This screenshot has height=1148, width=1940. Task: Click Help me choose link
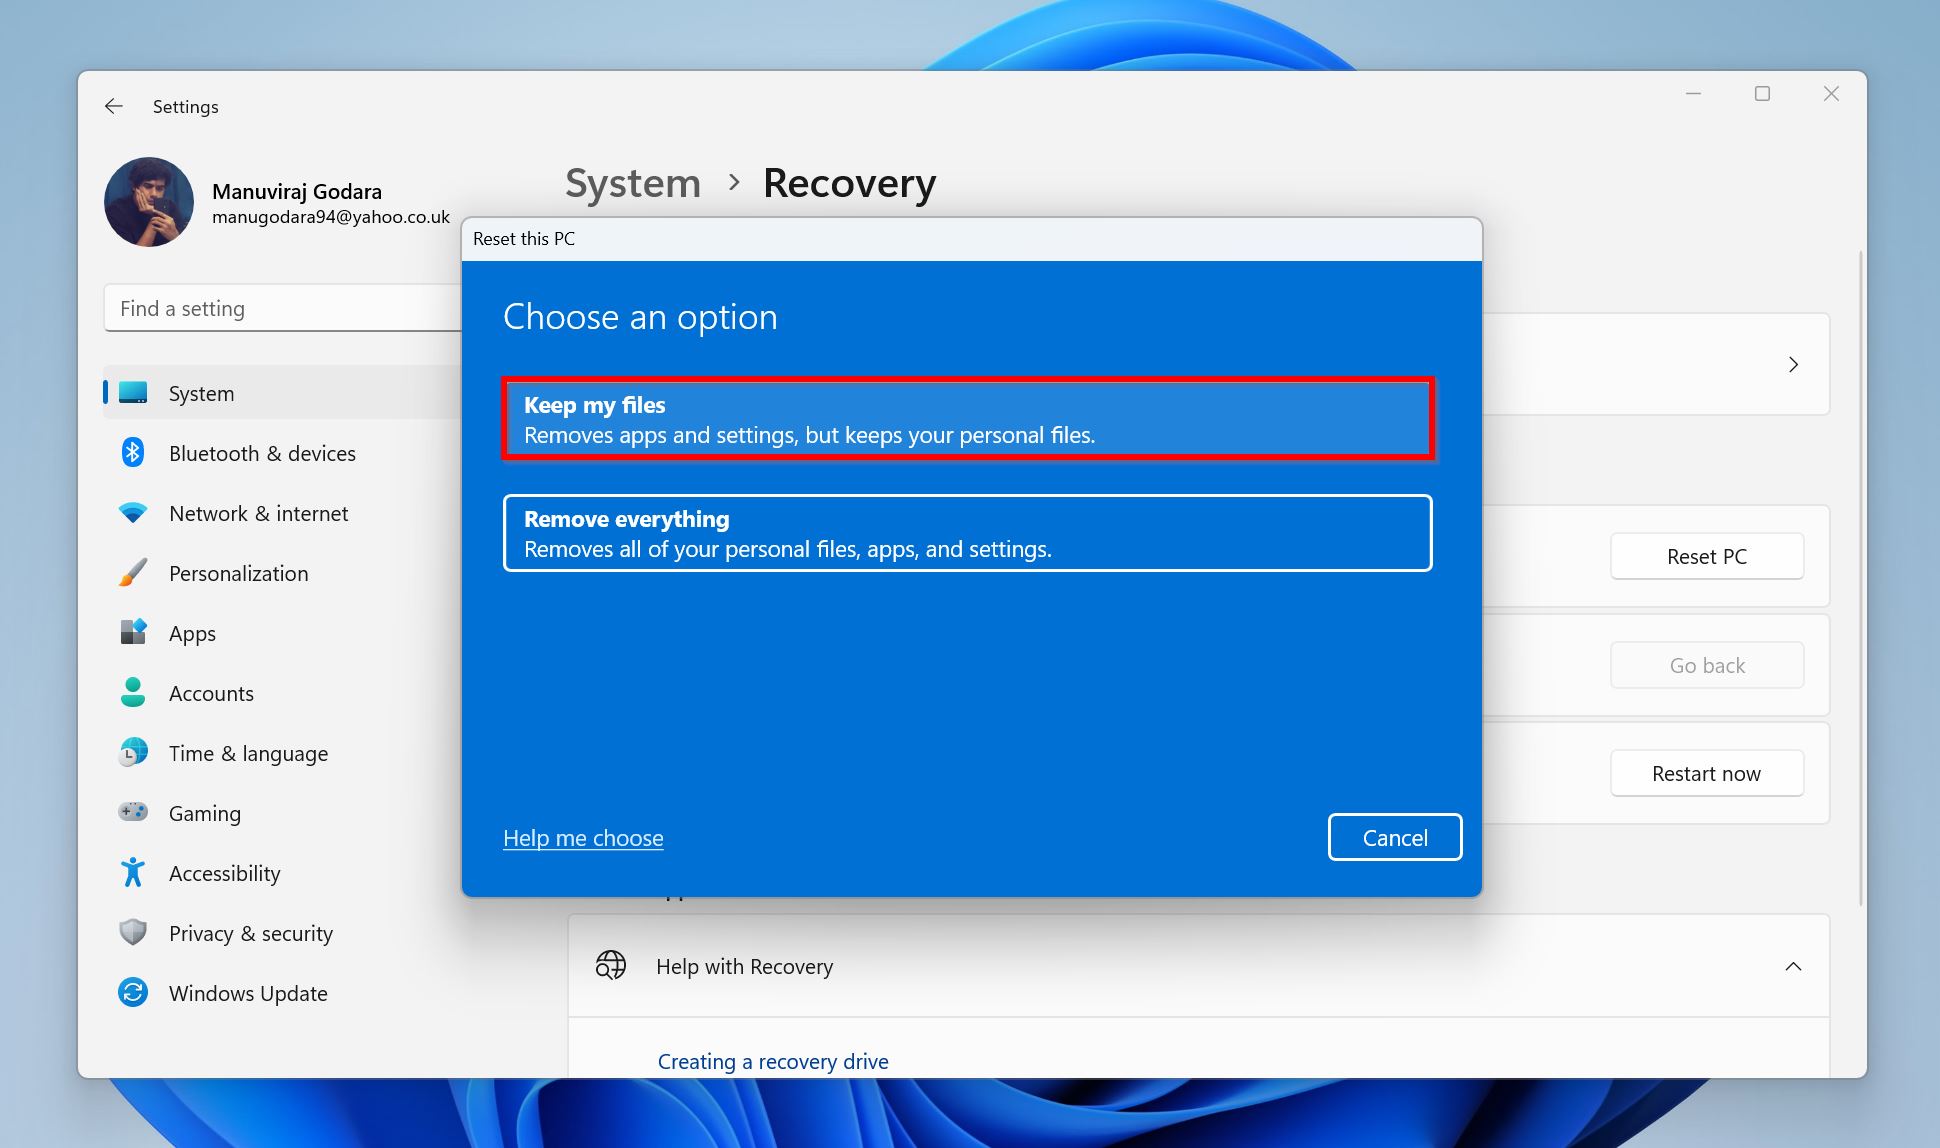583,836
